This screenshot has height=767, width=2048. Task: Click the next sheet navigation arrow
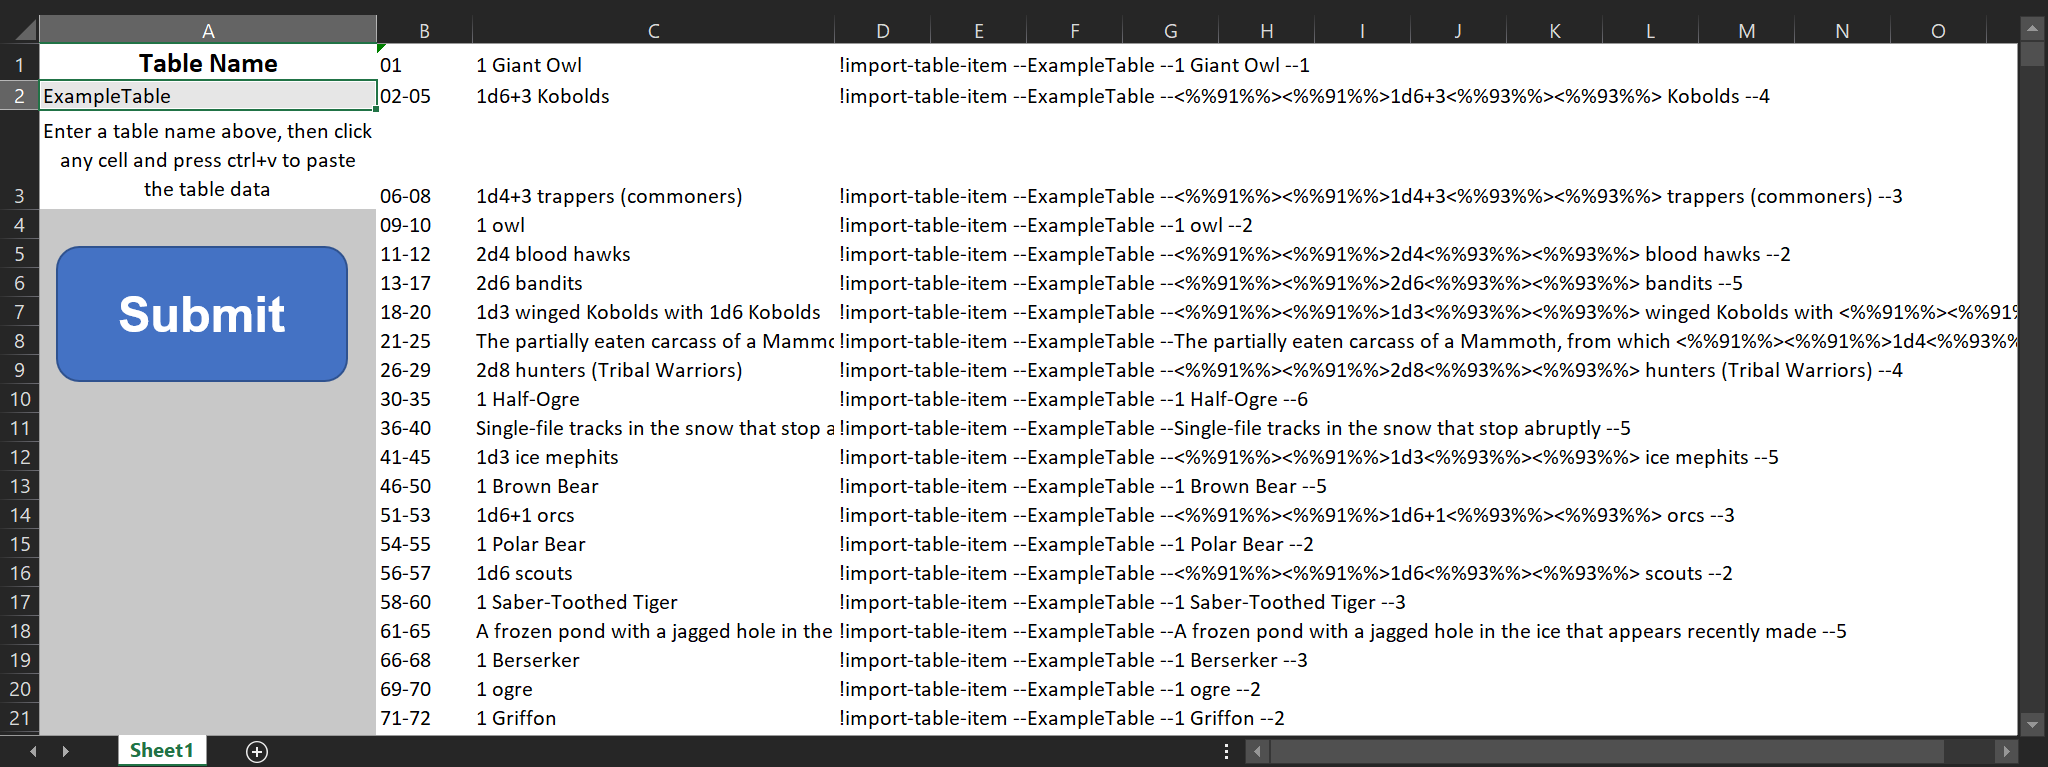pos(66,751)
